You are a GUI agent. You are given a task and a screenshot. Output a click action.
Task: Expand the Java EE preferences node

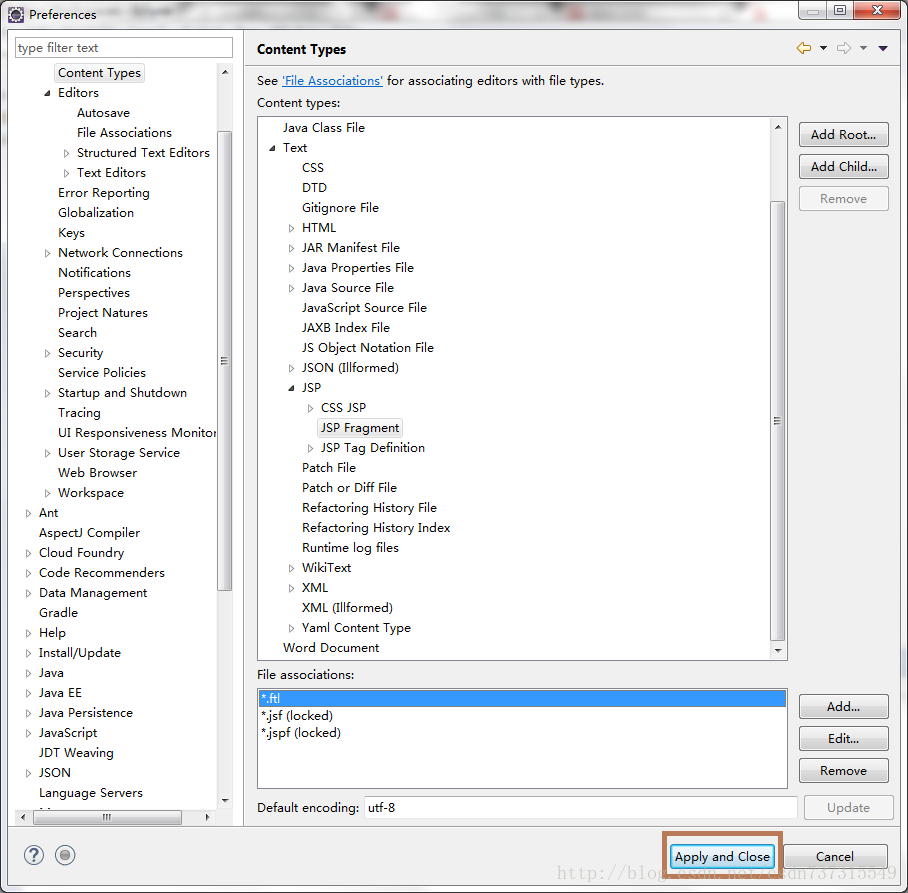(x=28, y=693)
